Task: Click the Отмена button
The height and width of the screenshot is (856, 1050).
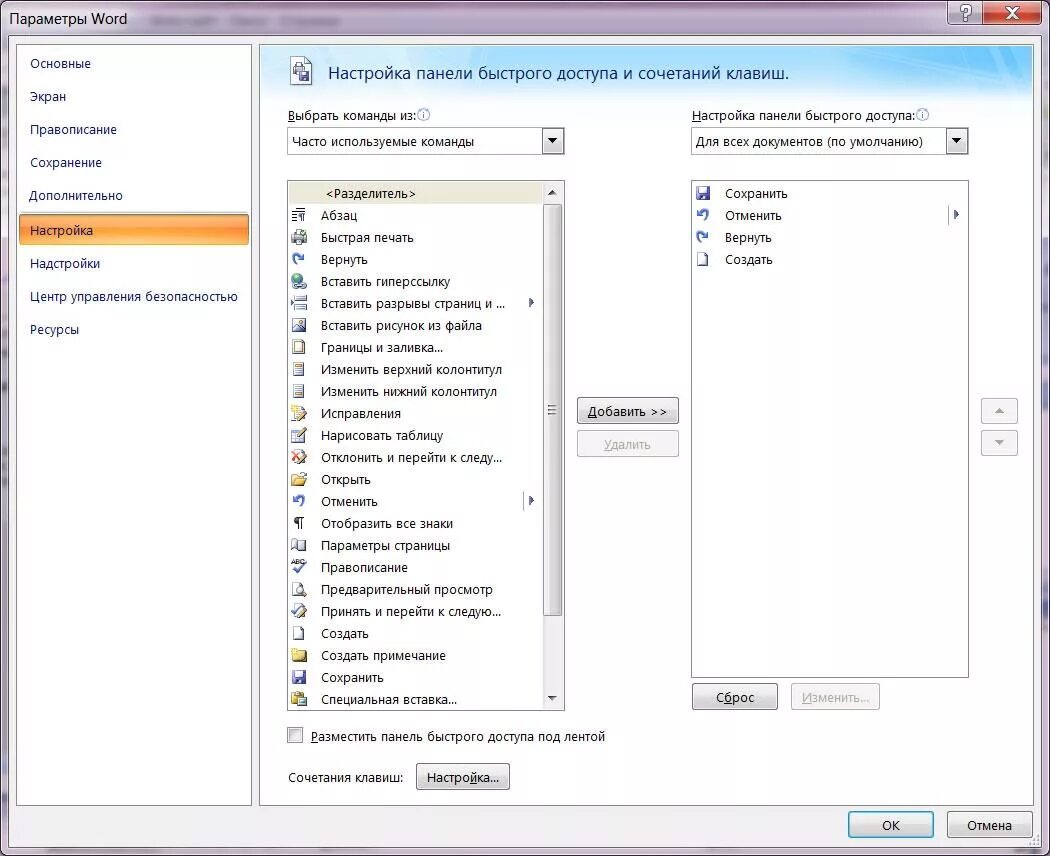Action: tap(989, 825)
